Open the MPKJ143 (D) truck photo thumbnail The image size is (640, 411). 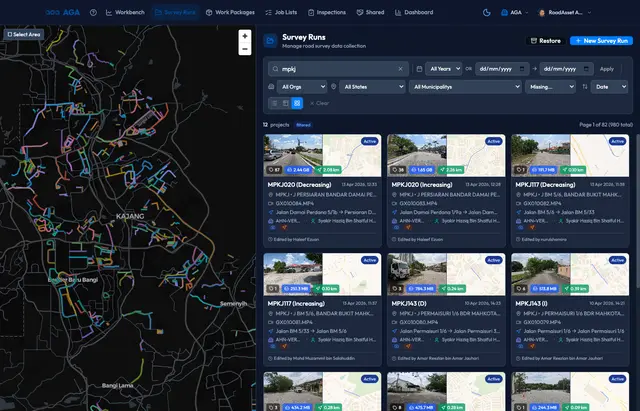point(417,274)
